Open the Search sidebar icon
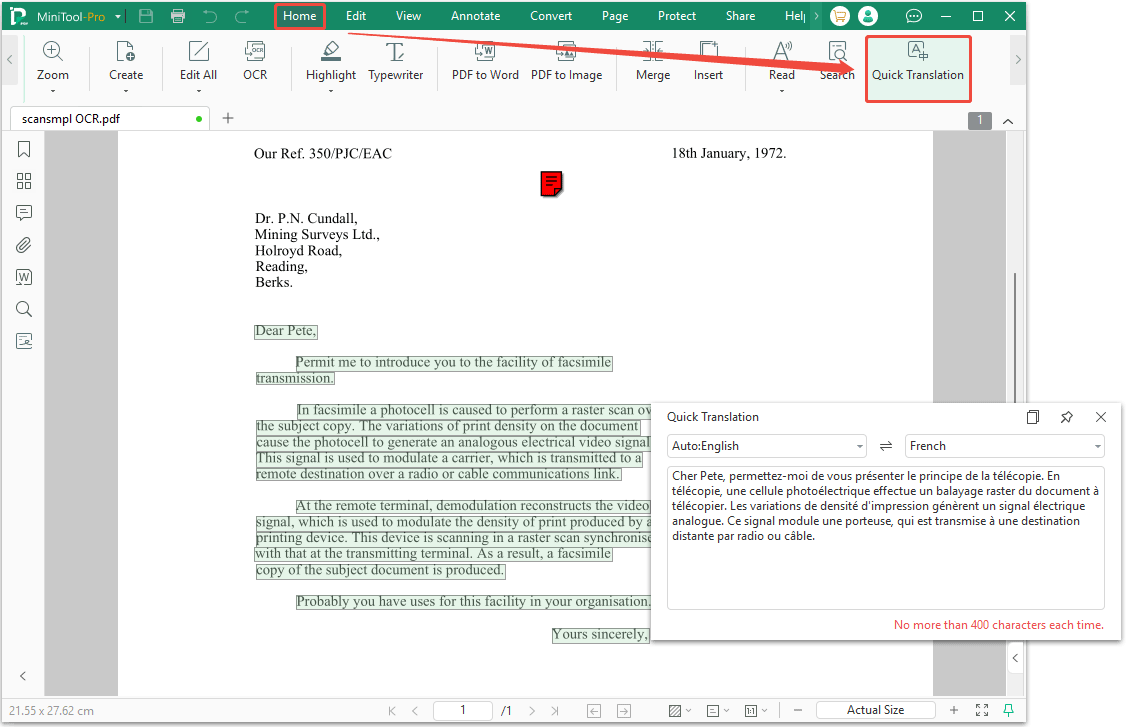Screen dimensions: 1126x727 pyautogui.click(x=23, y=309)
